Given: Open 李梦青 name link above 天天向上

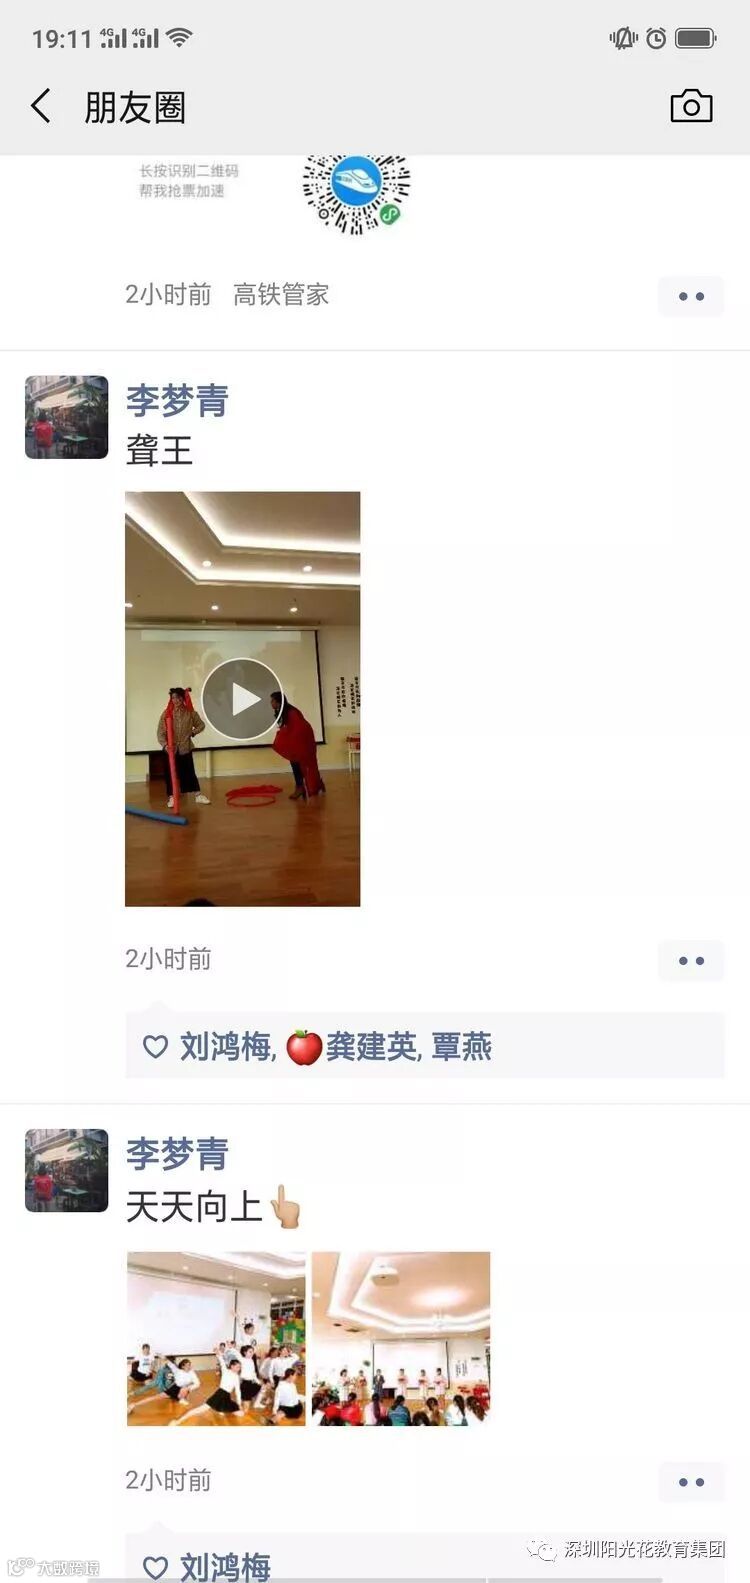Looking at the screenshot, I should pos(177,1154).
